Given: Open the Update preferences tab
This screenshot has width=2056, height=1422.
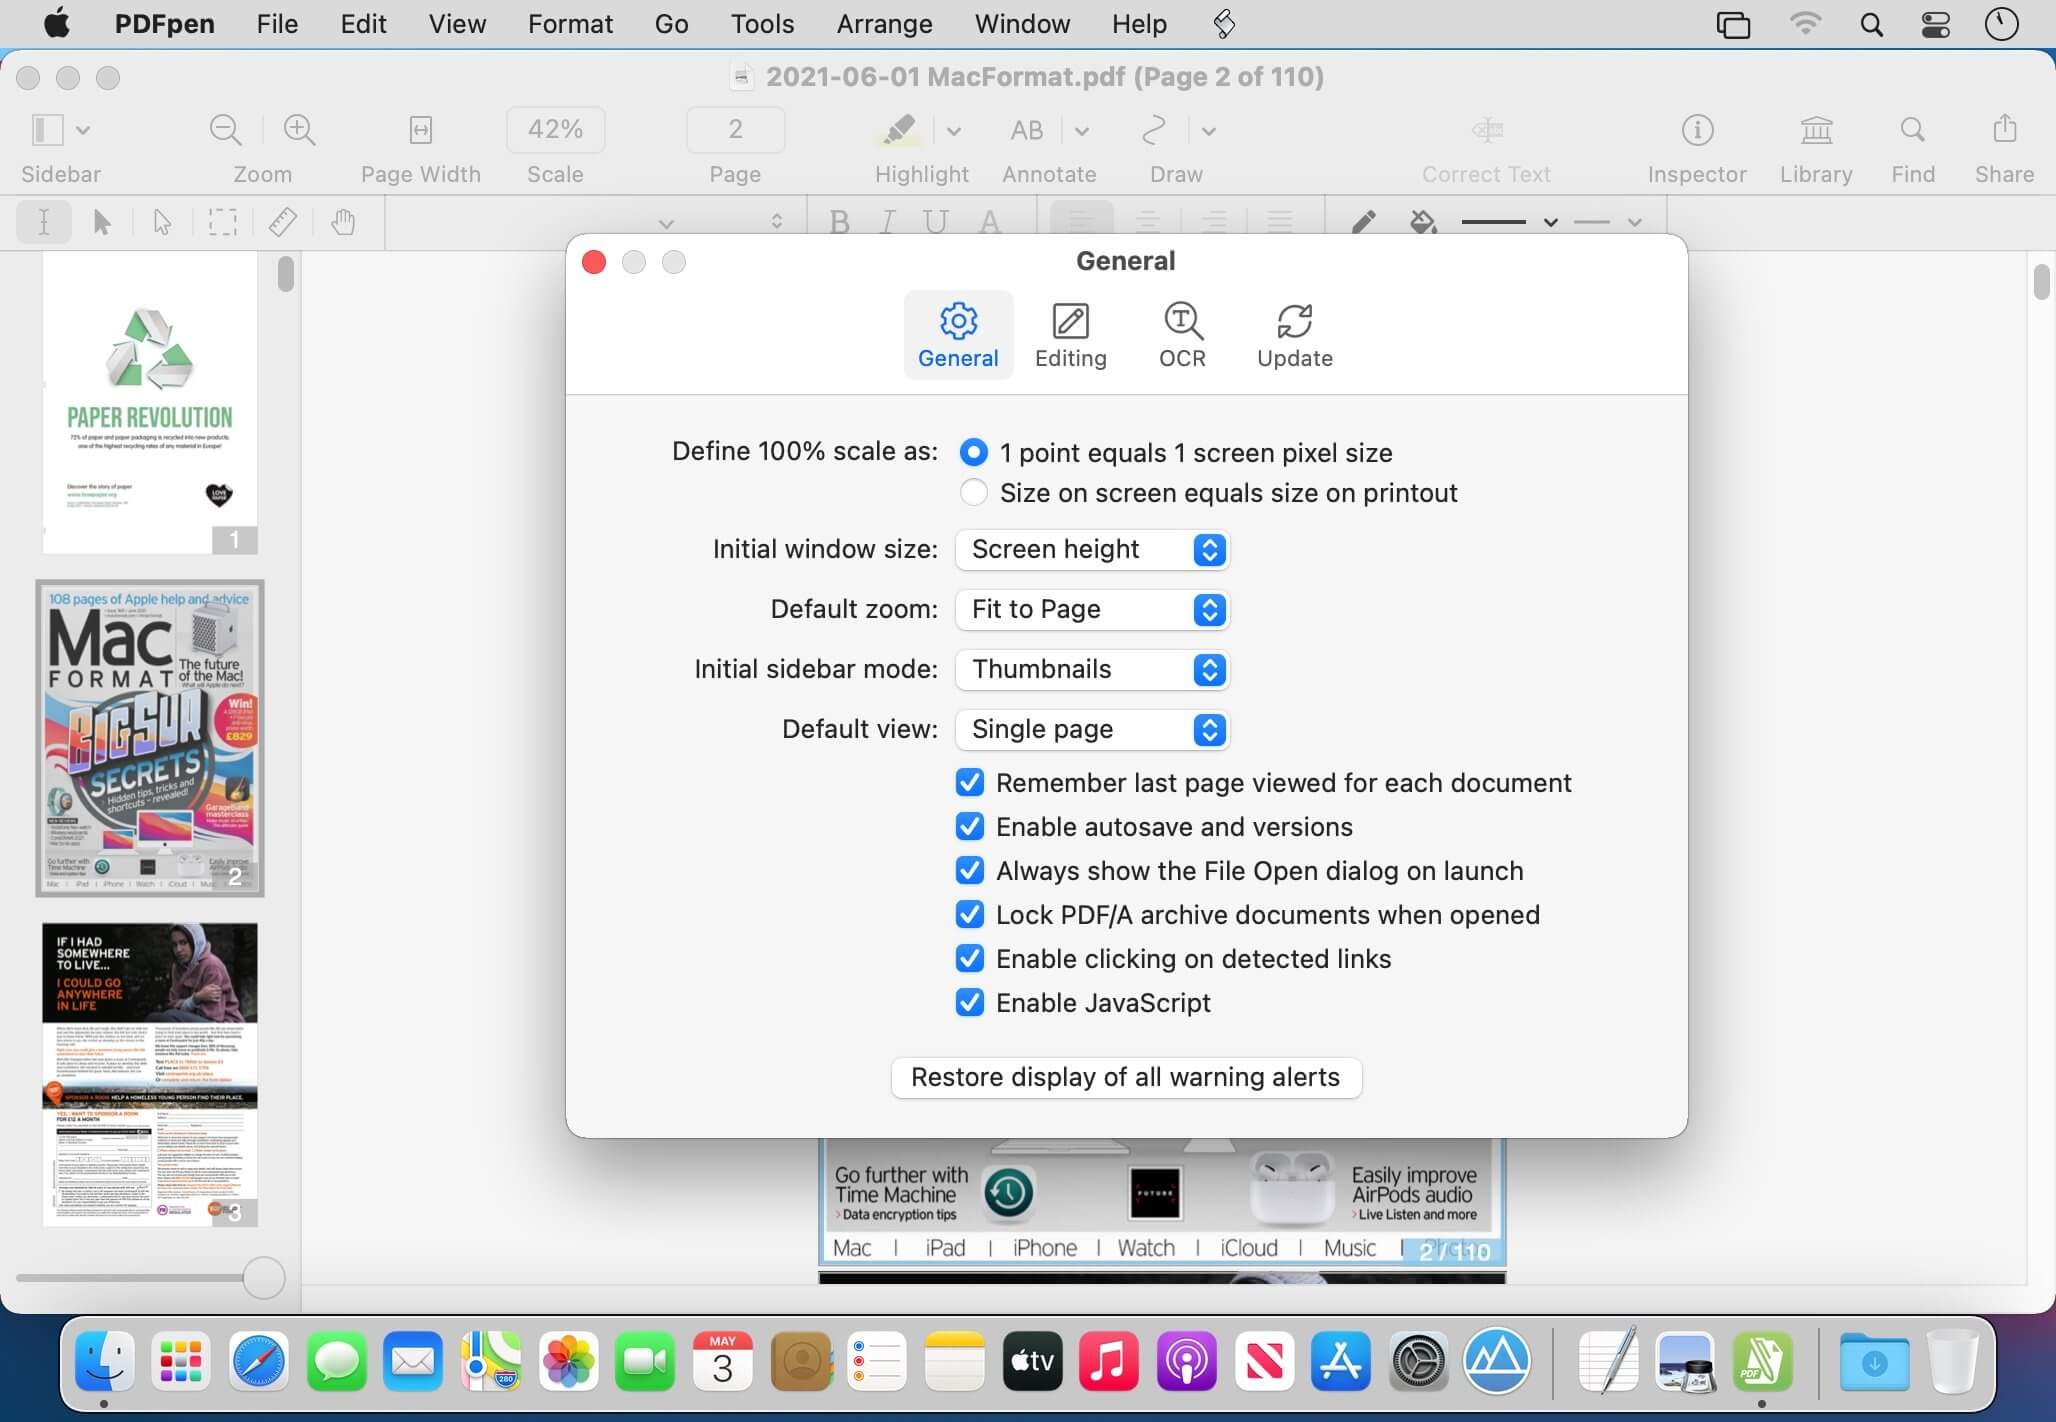Looking at the screenshot, I should (1294, 335).
